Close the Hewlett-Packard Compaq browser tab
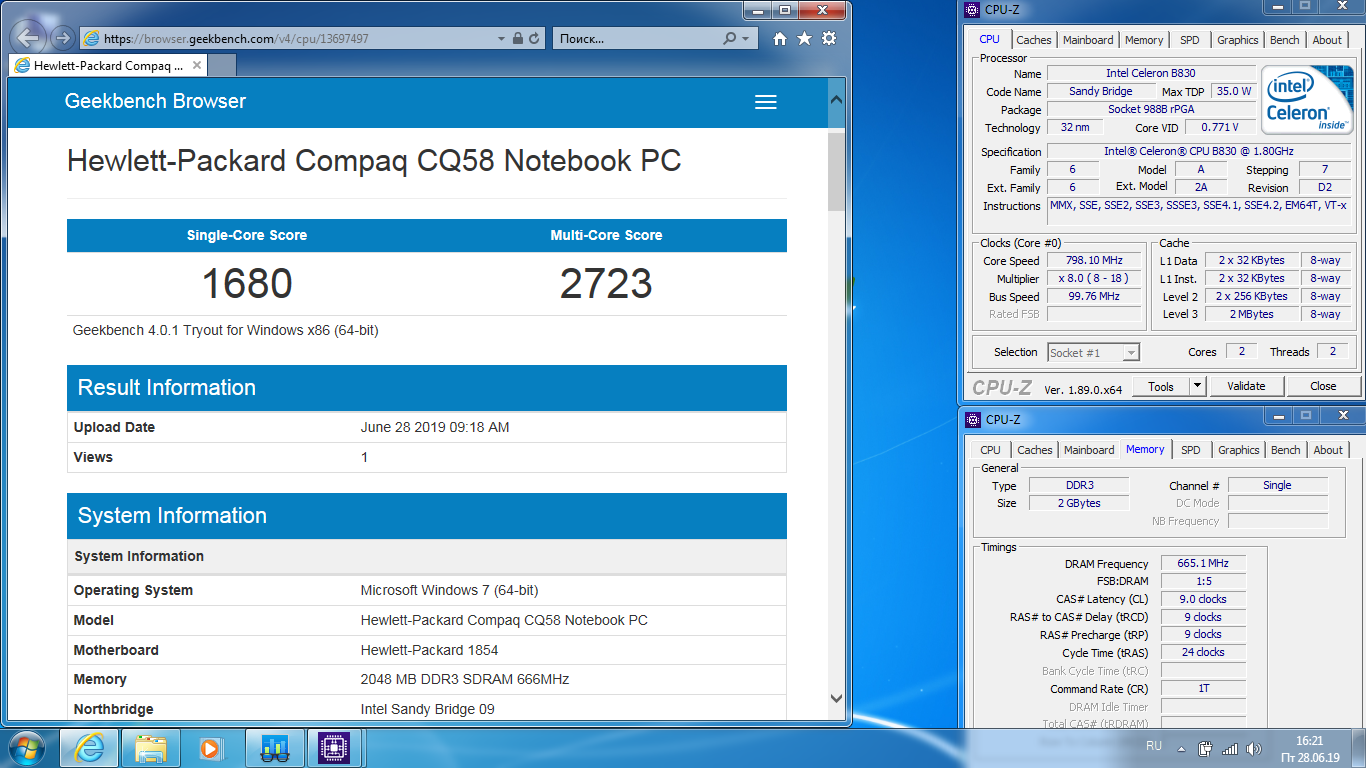 click(197, 65)
